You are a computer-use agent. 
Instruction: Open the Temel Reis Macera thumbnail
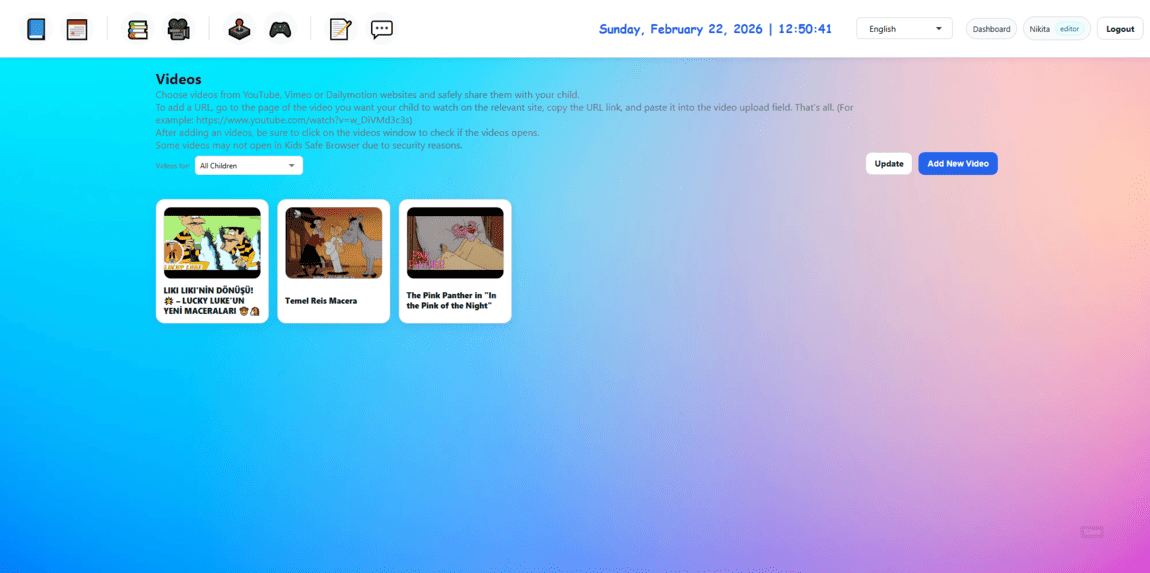point(334,243)
